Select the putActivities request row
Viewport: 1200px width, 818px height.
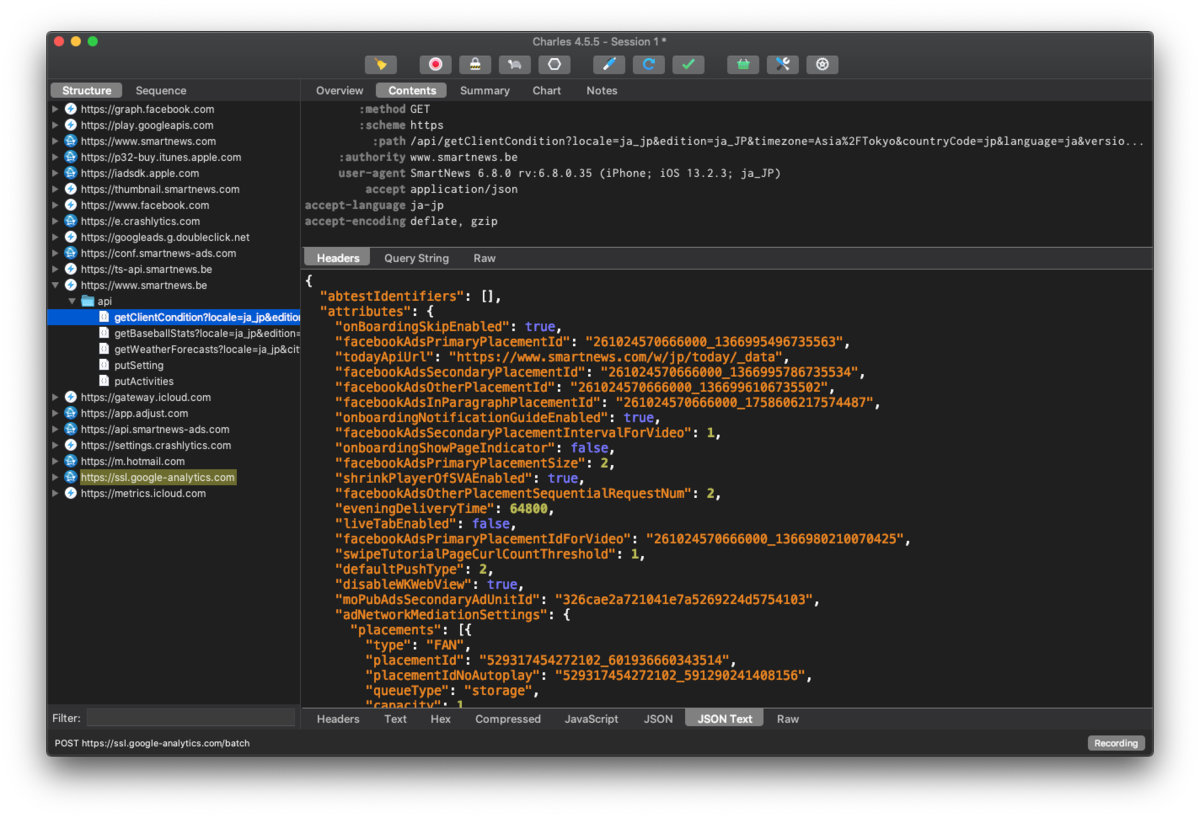(174, 381)
